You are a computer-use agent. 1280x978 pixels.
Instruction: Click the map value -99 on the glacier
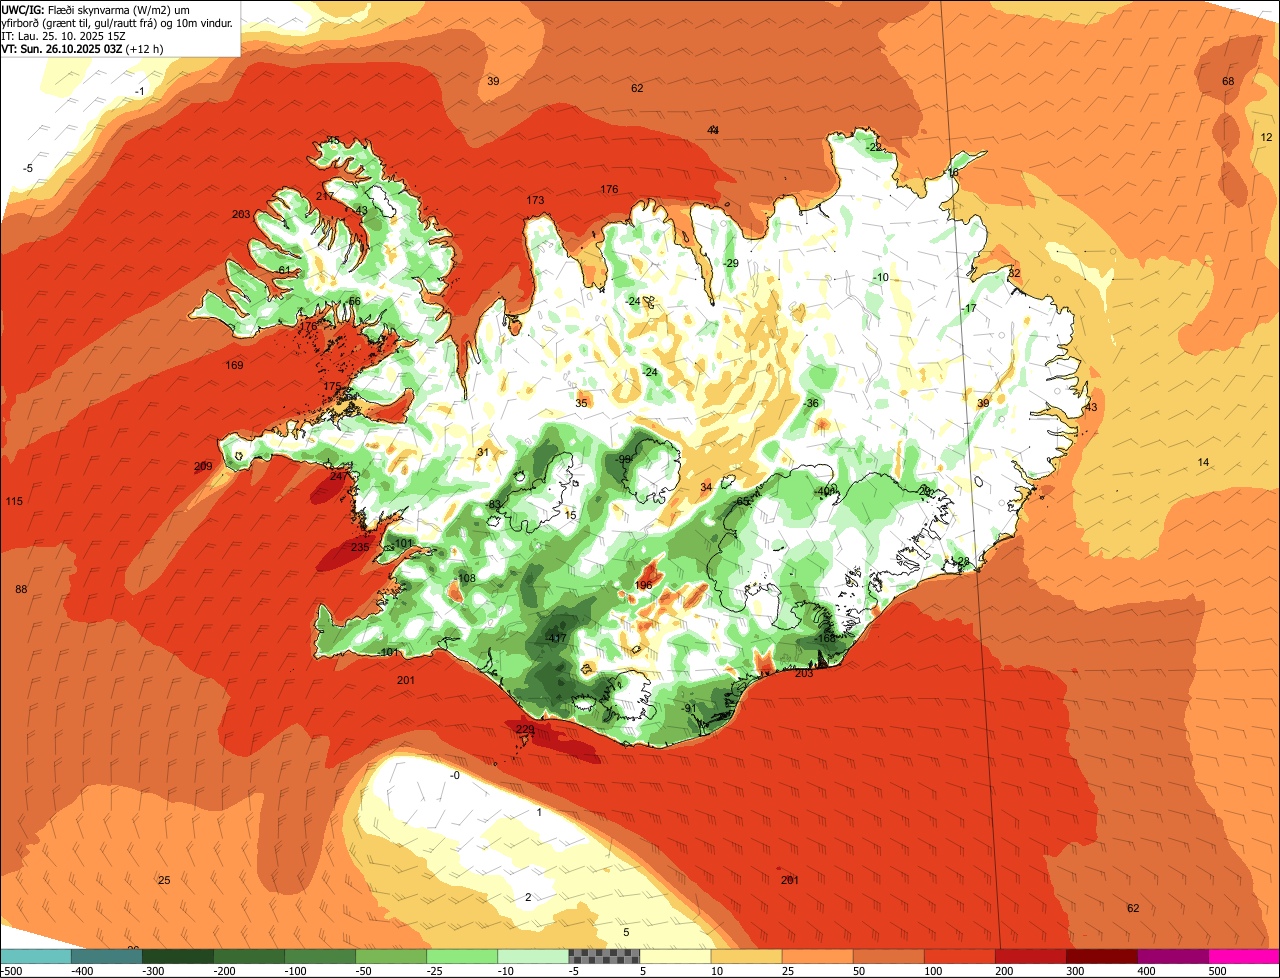pyautogui.click(x=624, y=459)
